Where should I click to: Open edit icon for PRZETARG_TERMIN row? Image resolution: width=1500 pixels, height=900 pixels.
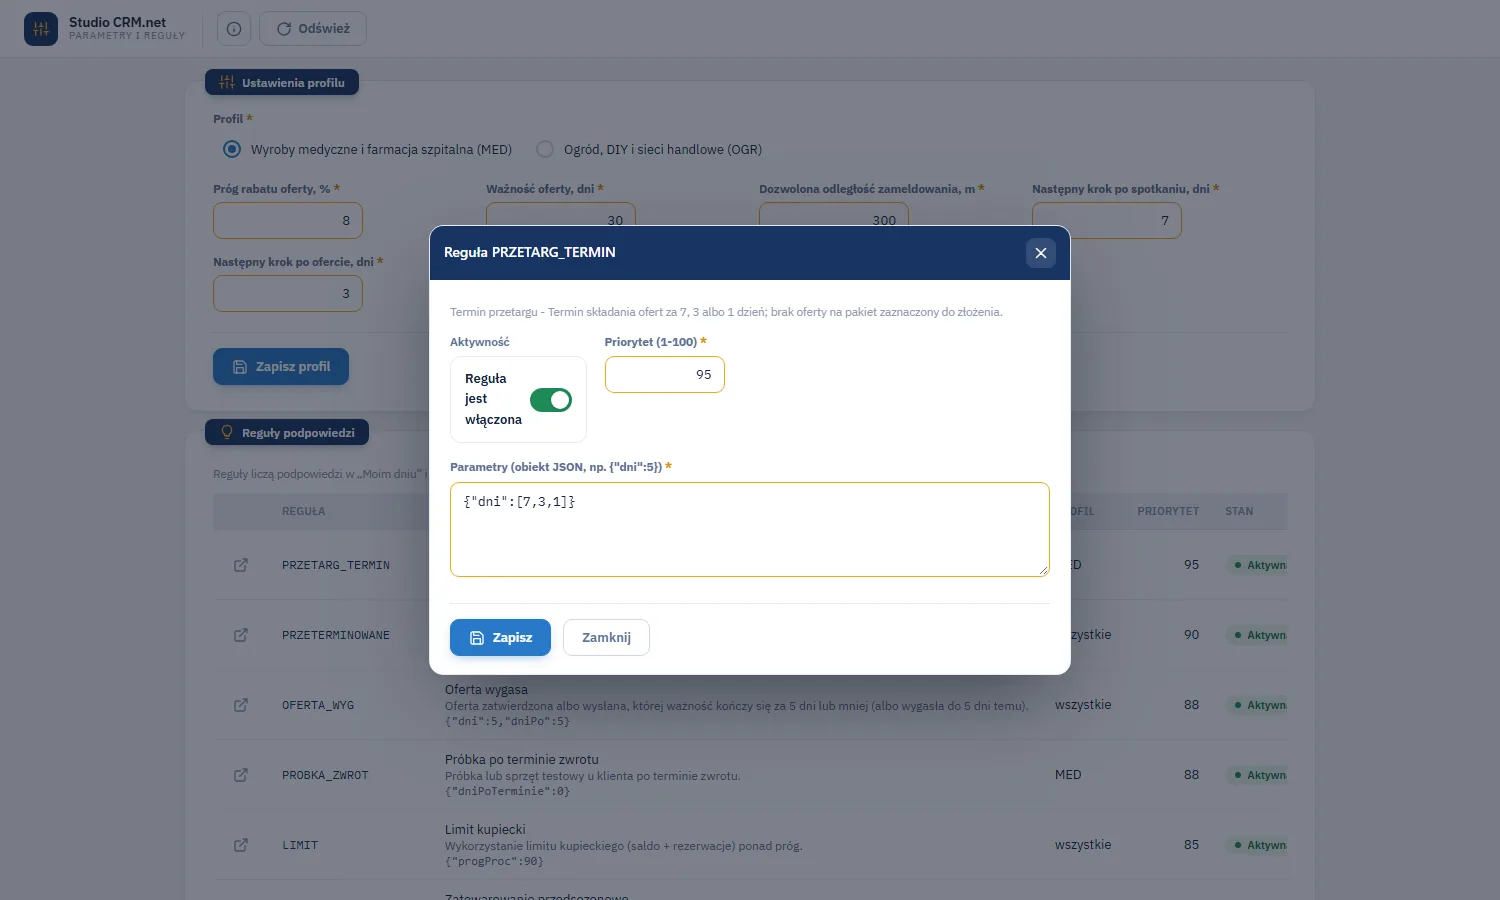[241, 565]
